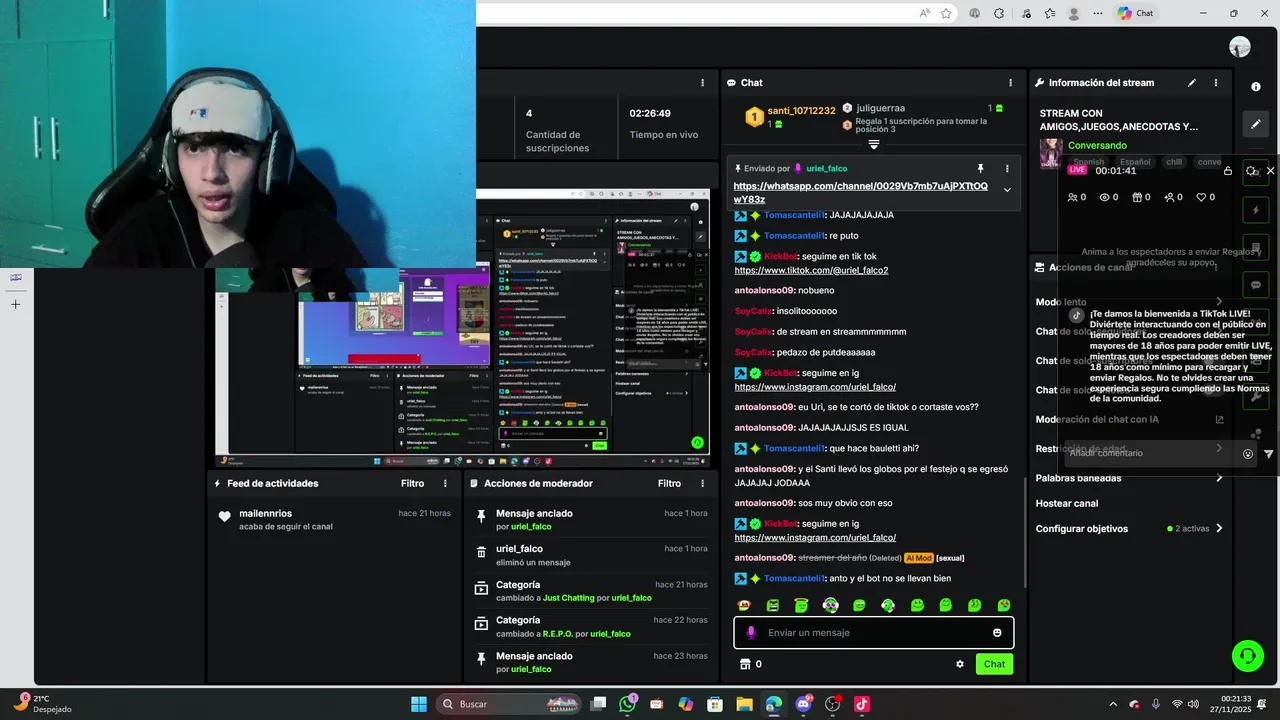Click the pencil icon in Información del stream header
Image resolution: width=1280 pixels, height=720 pixels.
point(1192,83)
